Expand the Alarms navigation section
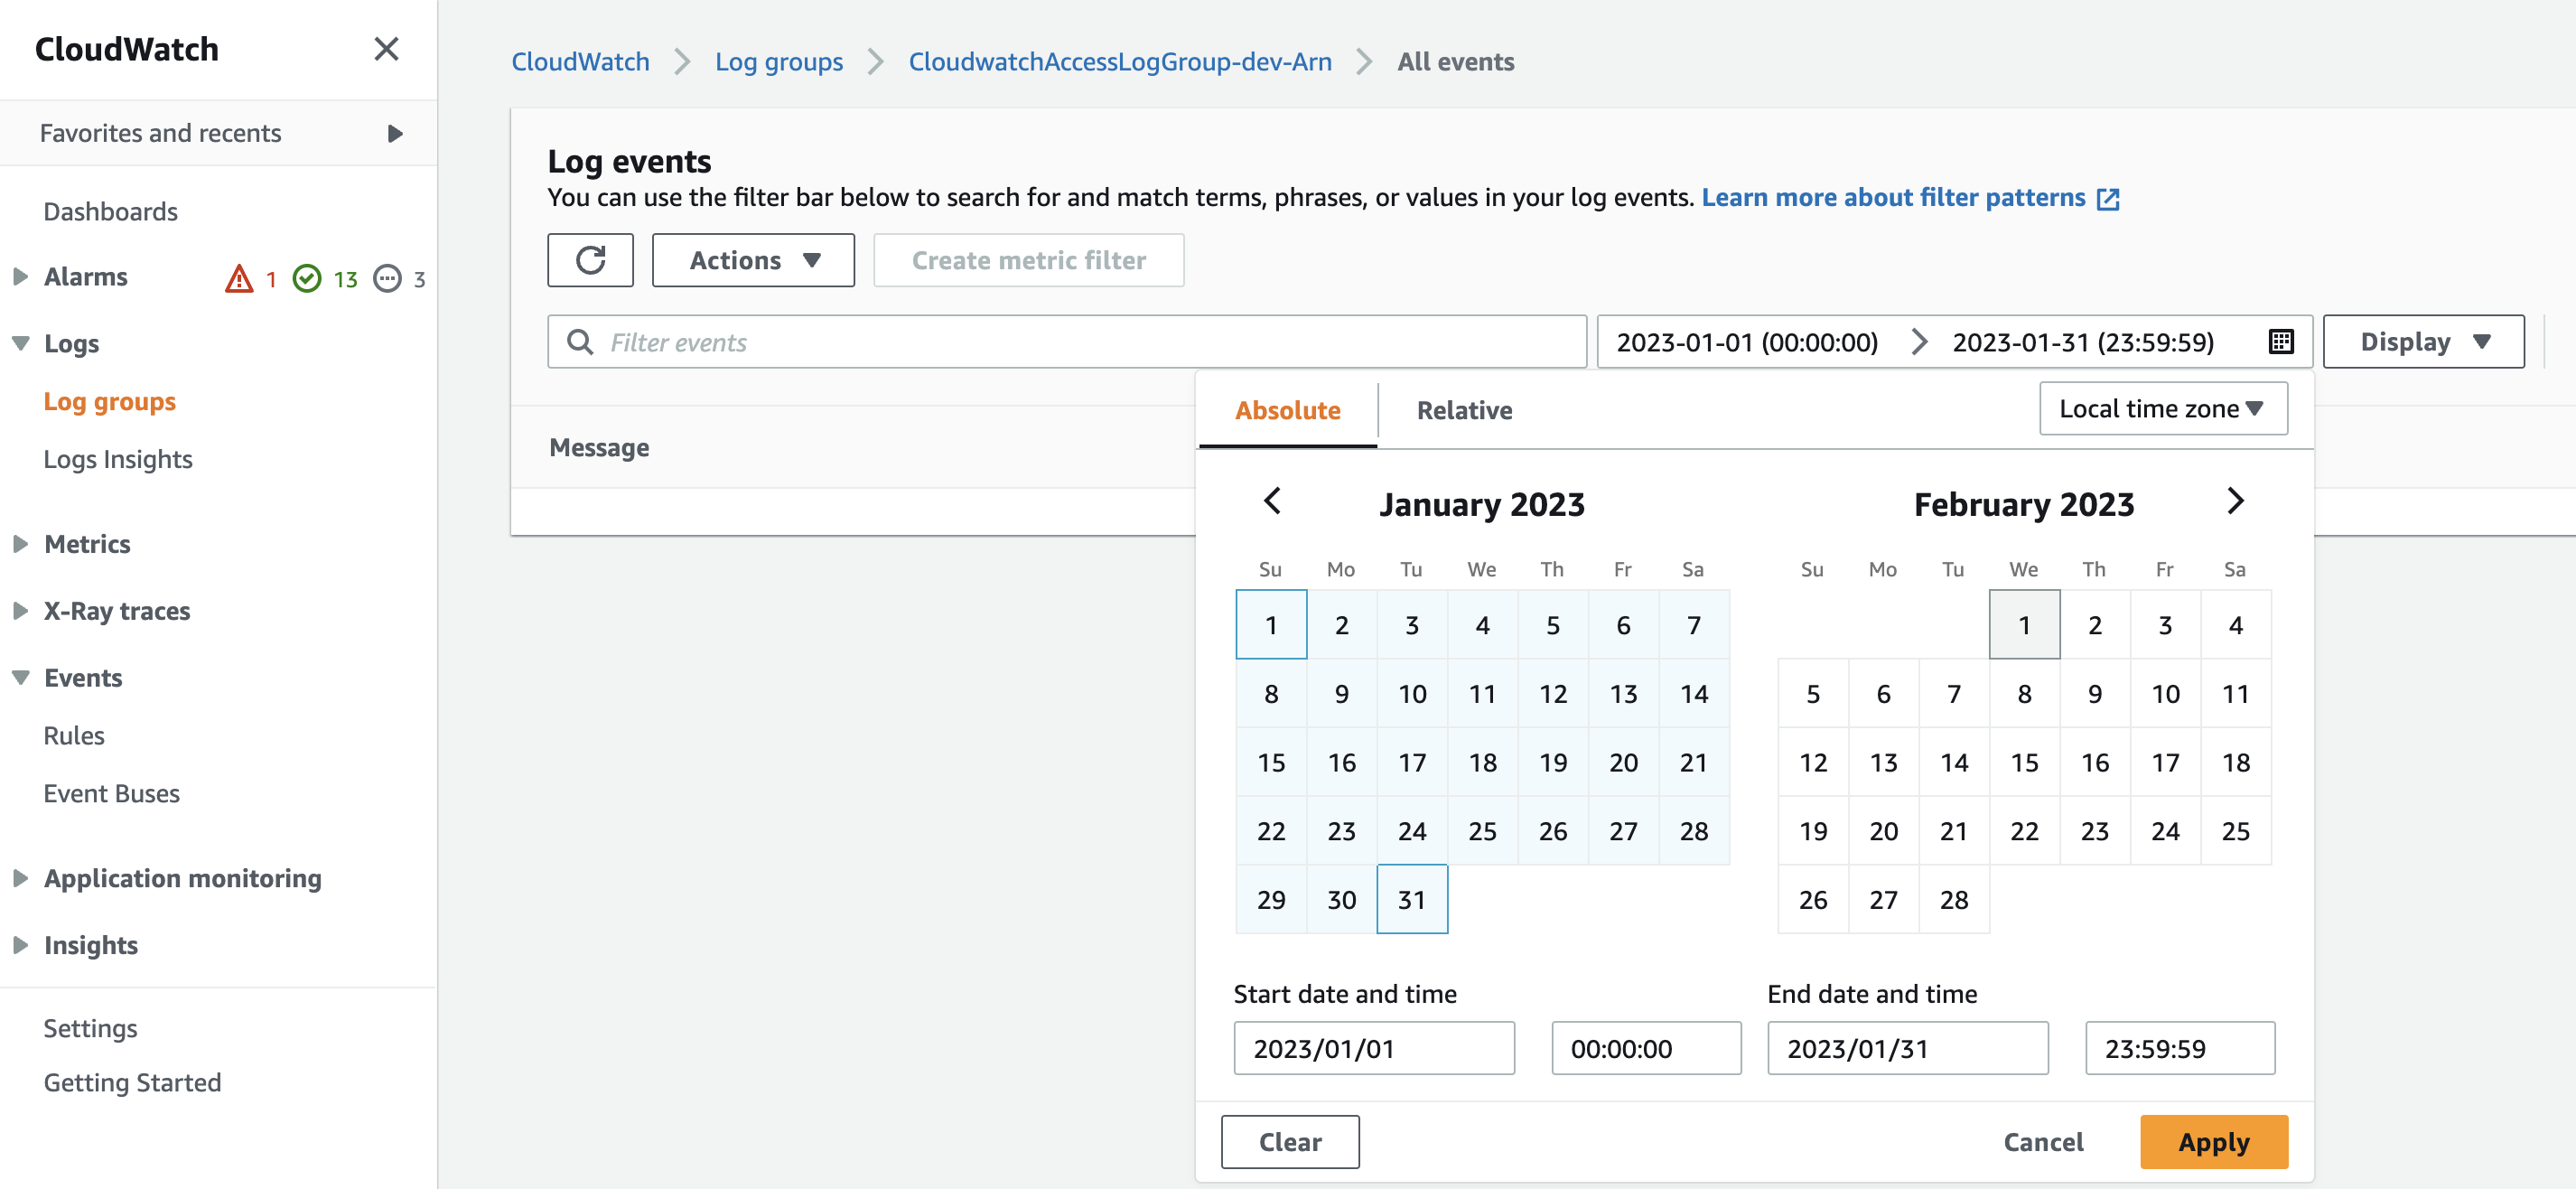The height and width of the screenshot is (1189, 2576). [x=20, y=276]
